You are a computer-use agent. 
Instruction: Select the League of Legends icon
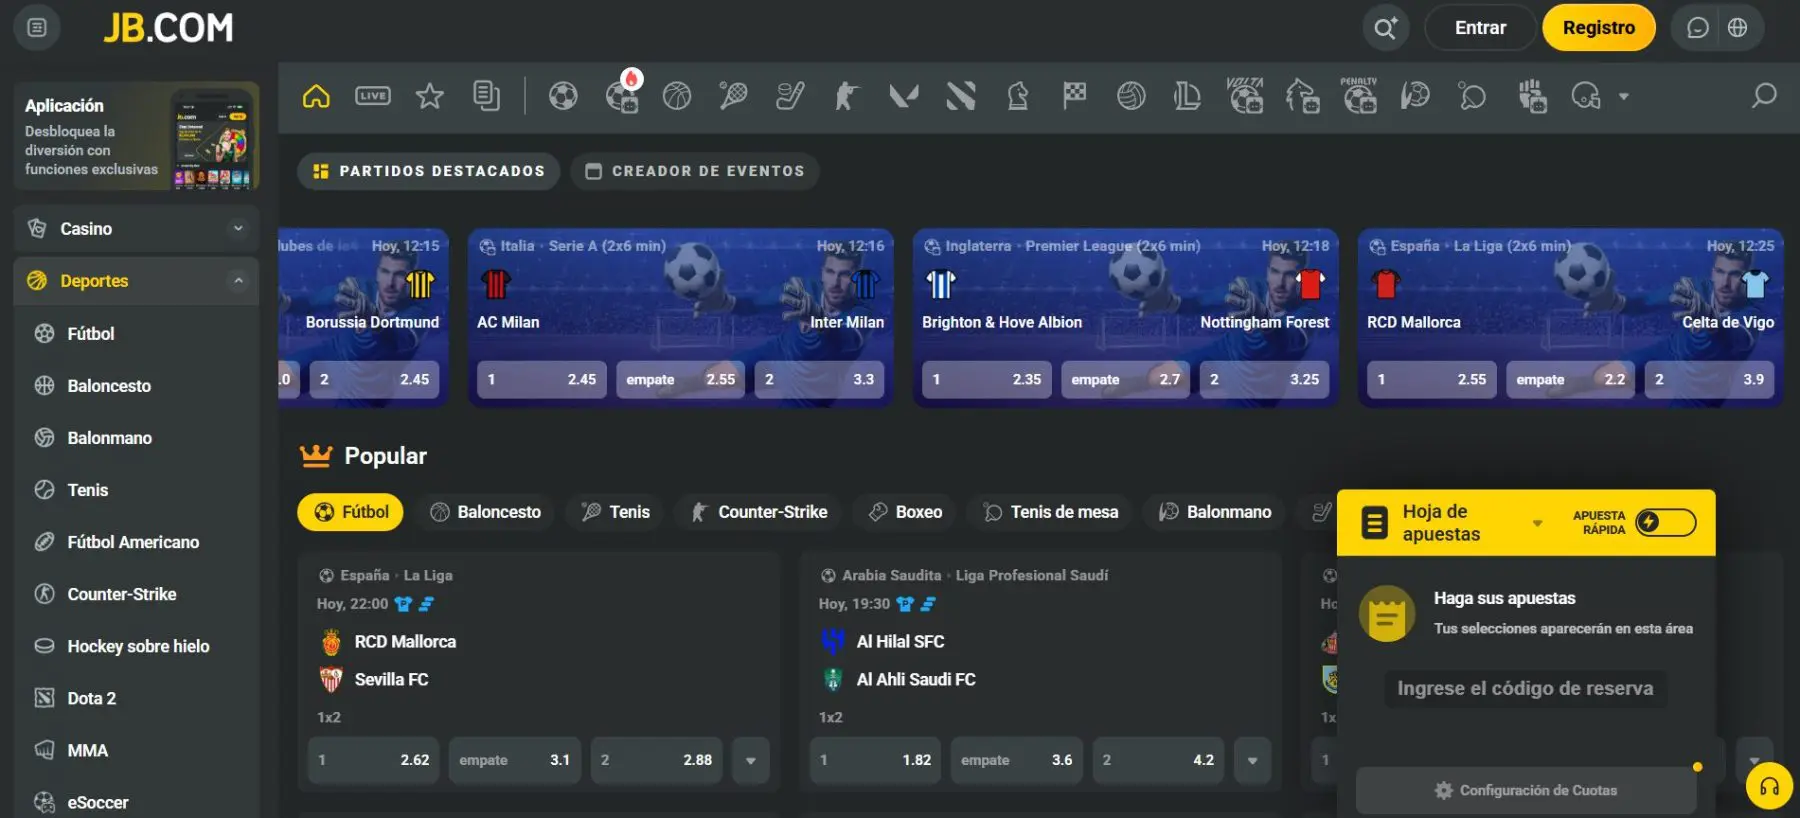coord(1187,96)
